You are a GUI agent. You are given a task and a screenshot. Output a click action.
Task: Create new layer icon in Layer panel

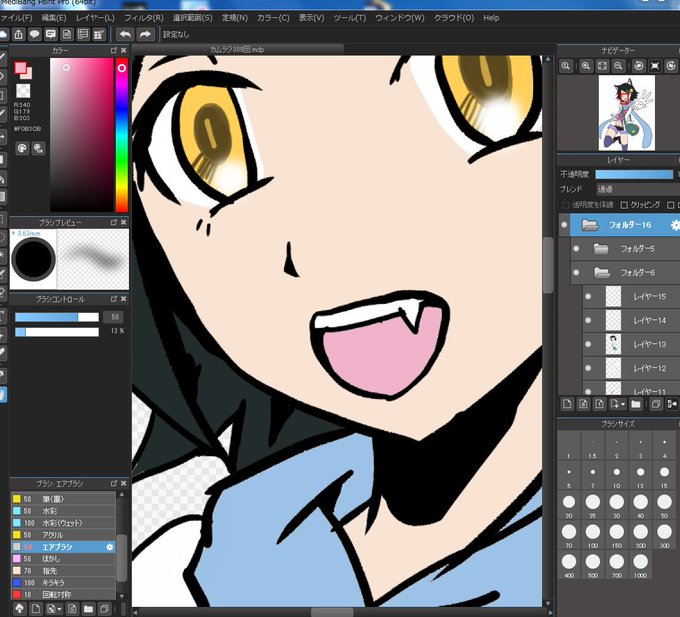coord(567,404)
